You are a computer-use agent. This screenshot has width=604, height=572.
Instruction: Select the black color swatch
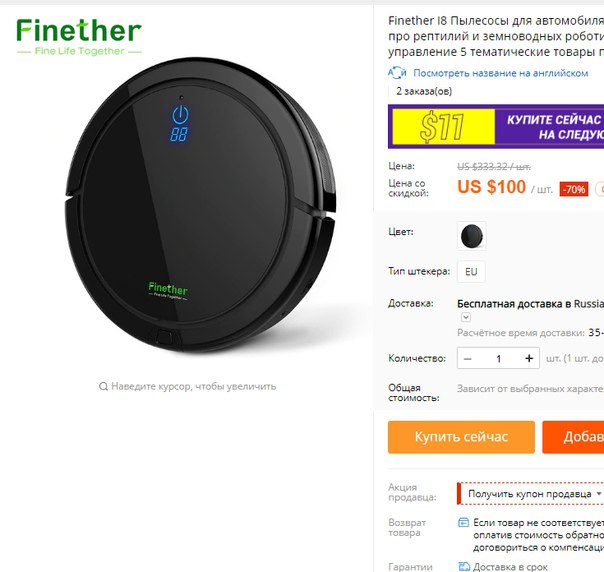click(x=471, y=236)
